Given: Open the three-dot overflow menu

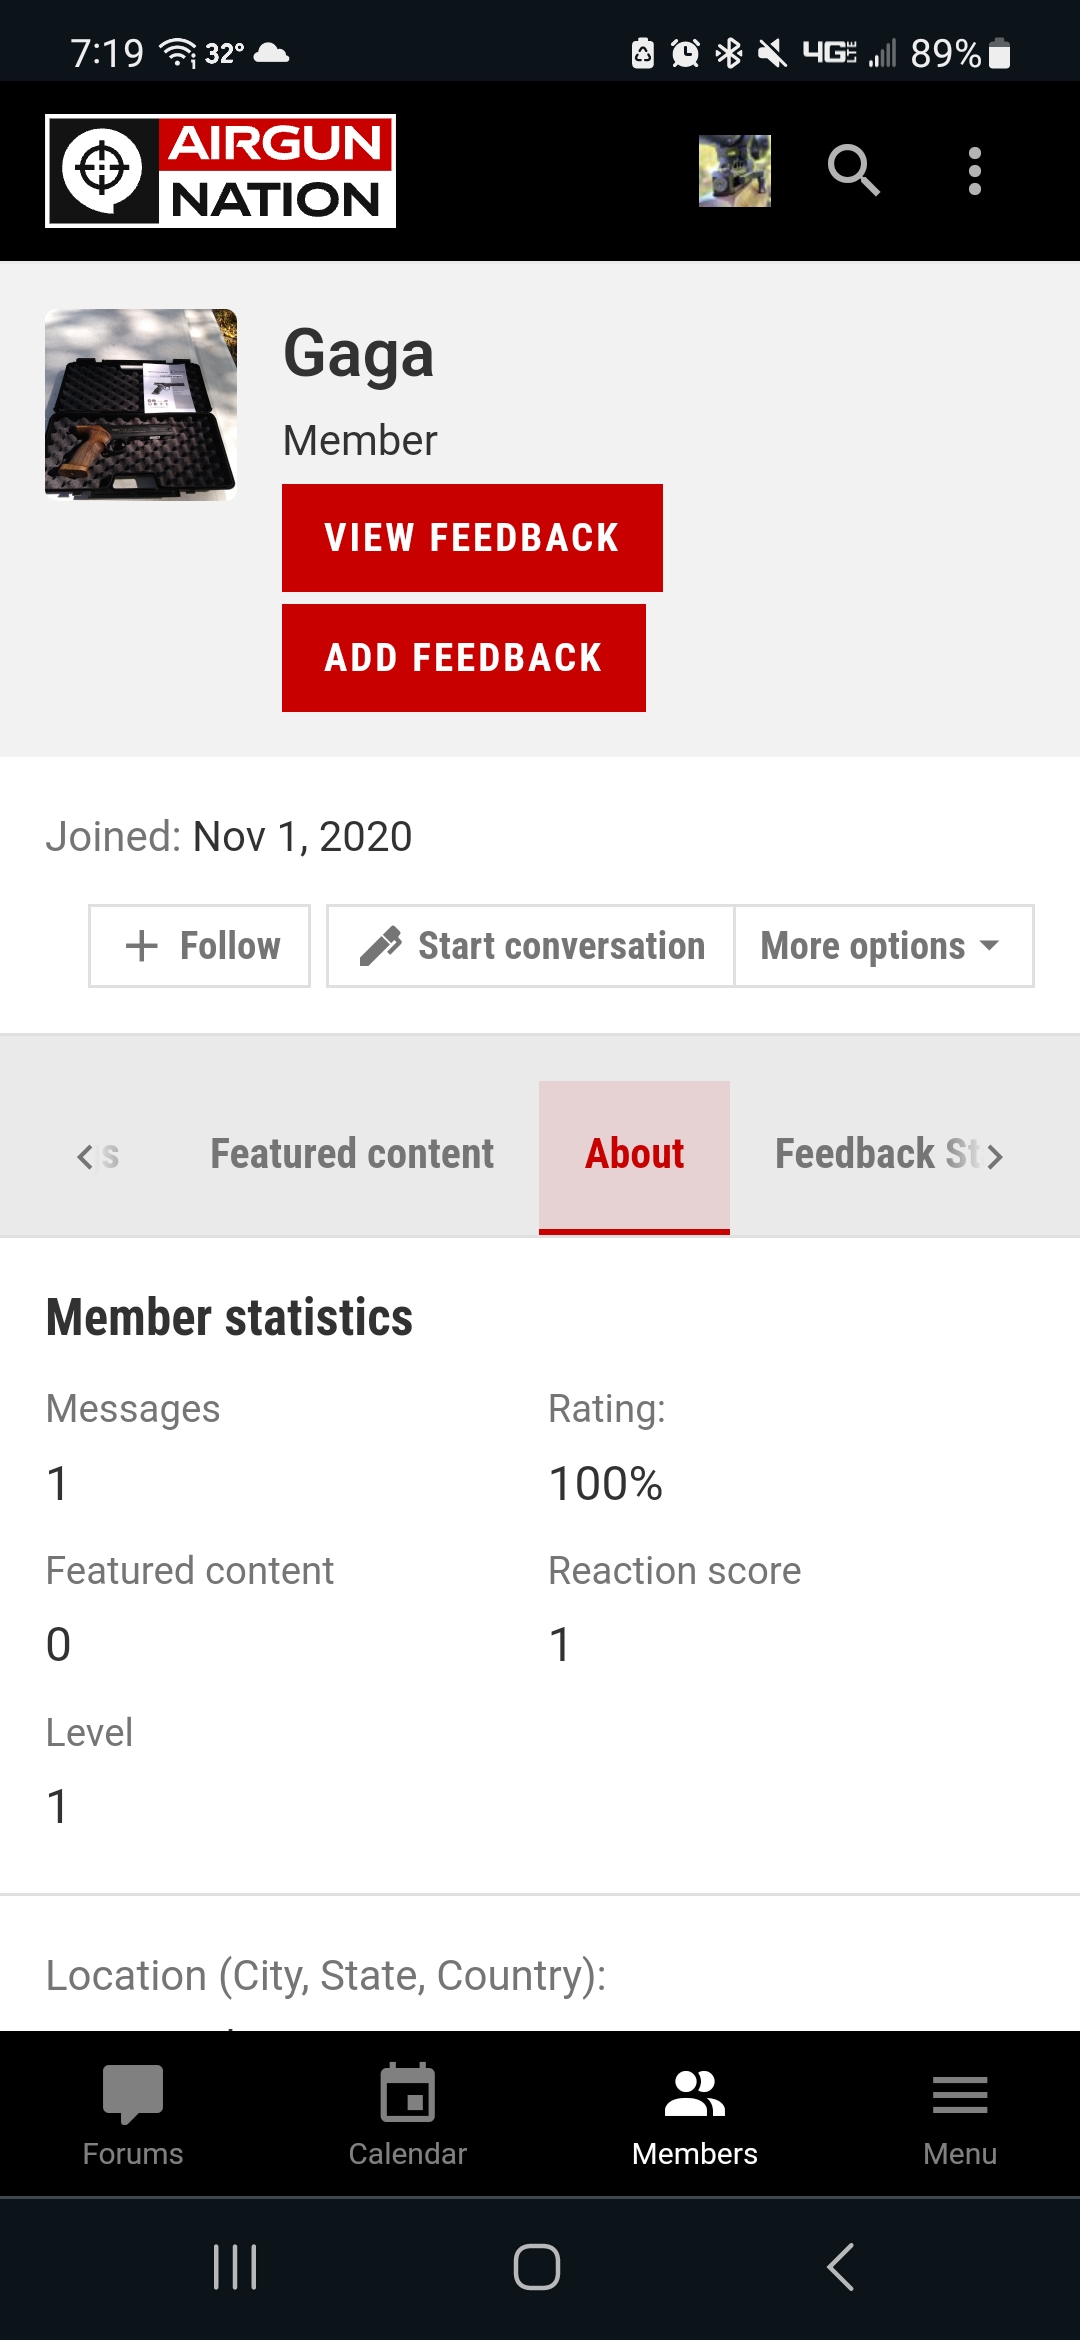Looking at the screenshot, I should [975, 171].
